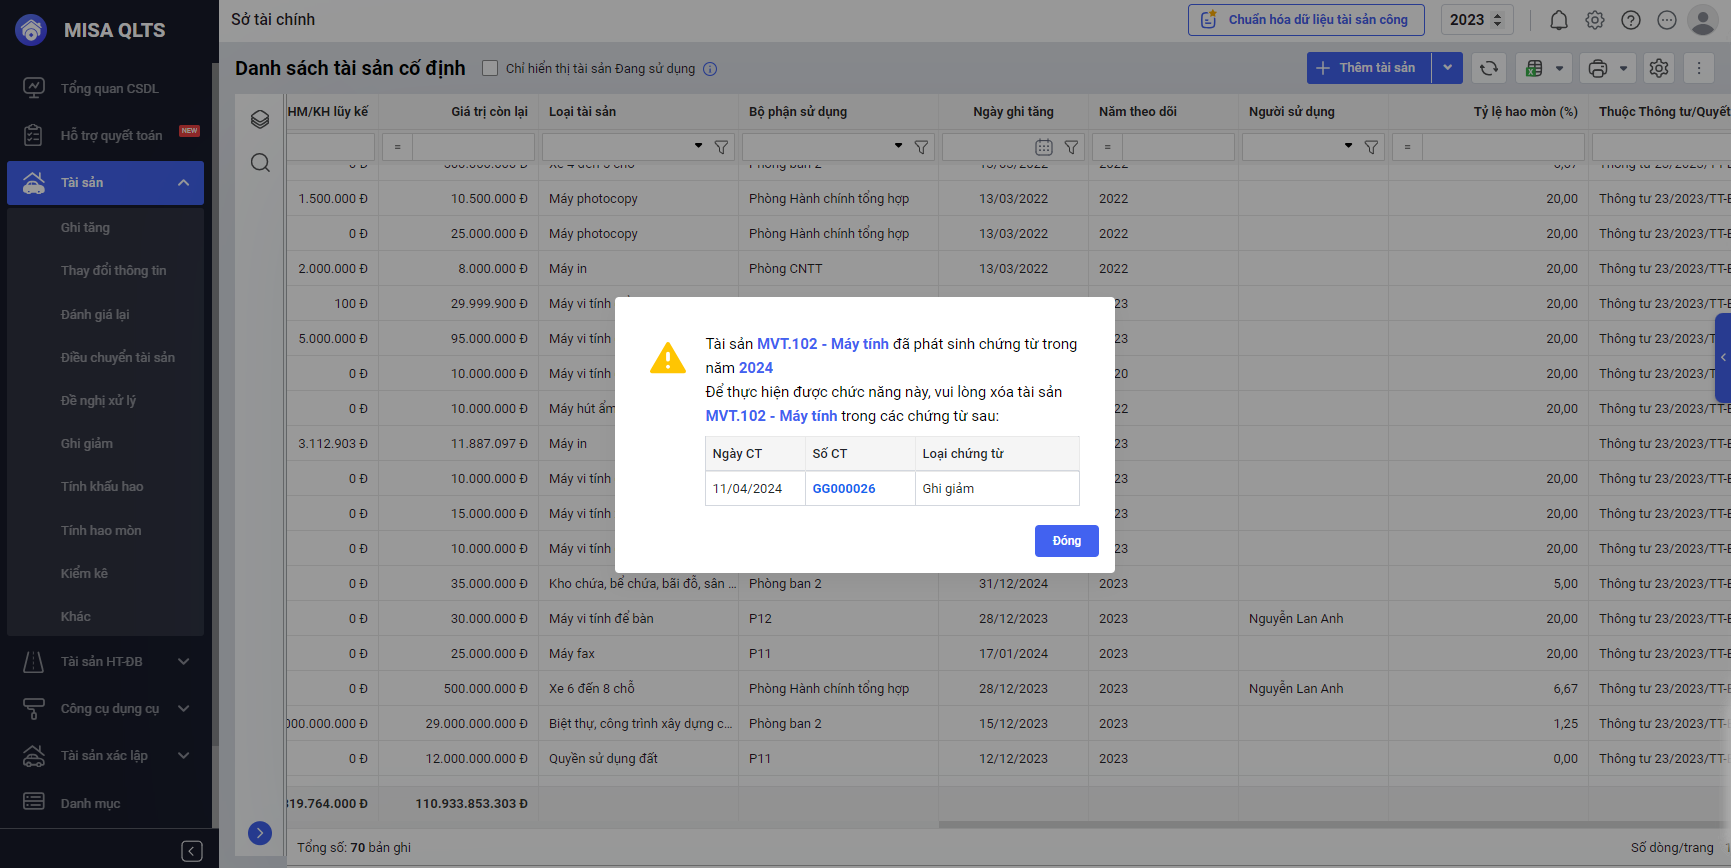
Task: Click the layers icon in left panel
Action: (x=260, y=120)
